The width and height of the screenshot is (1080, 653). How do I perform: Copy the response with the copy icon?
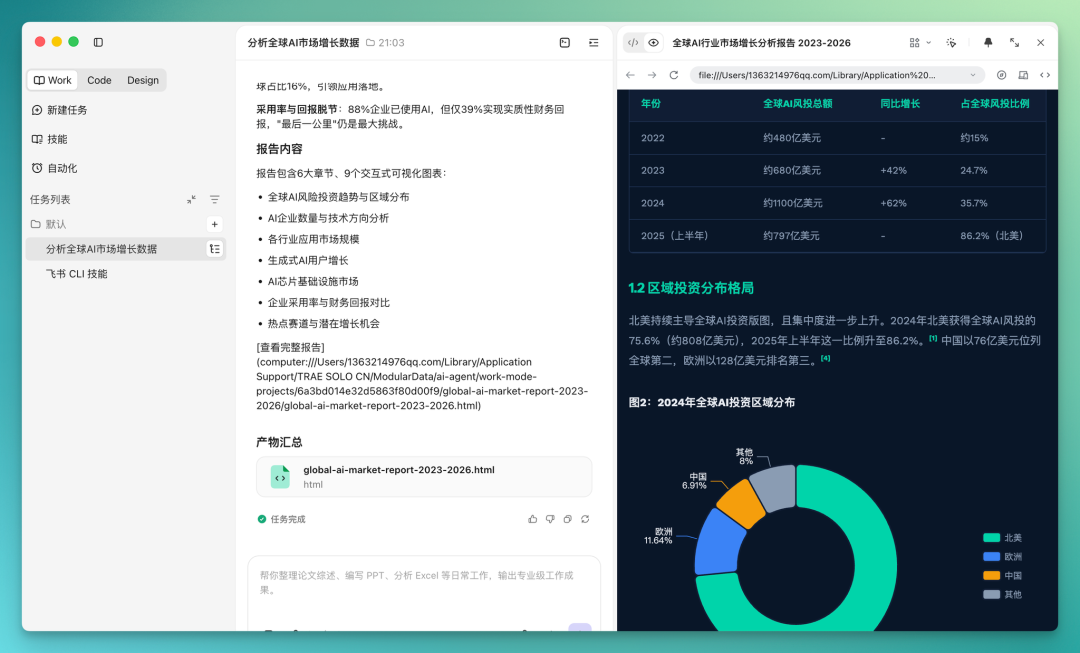pos(568,519)
